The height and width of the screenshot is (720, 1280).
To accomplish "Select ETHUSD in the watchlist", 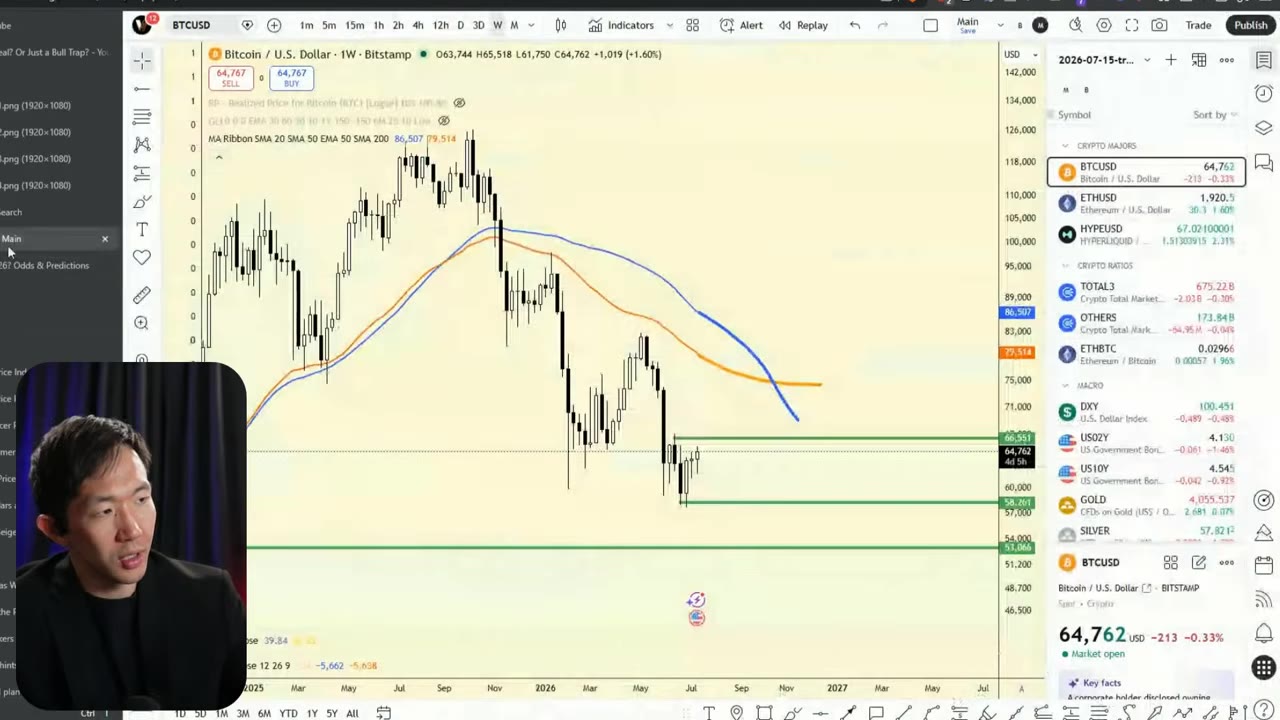I will coord(1146,203).
